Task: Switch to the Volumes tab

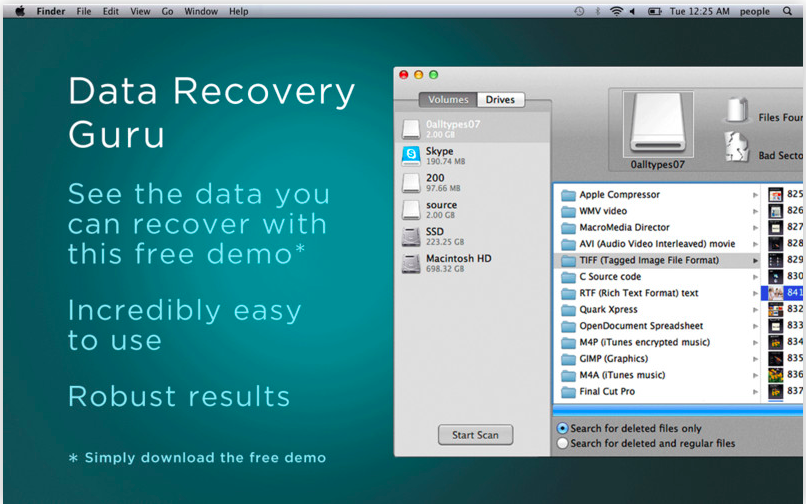Action: 448,100
